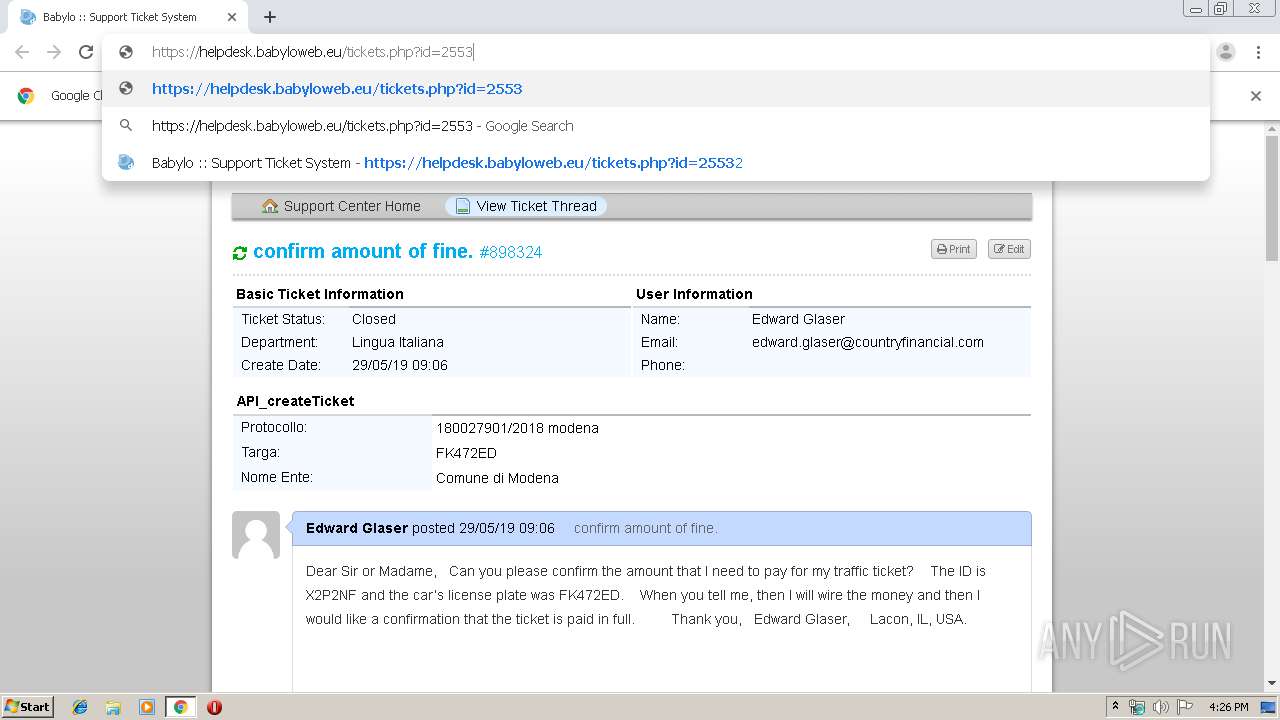
Task: Click the browser reload button
Action: coord(86,52)
